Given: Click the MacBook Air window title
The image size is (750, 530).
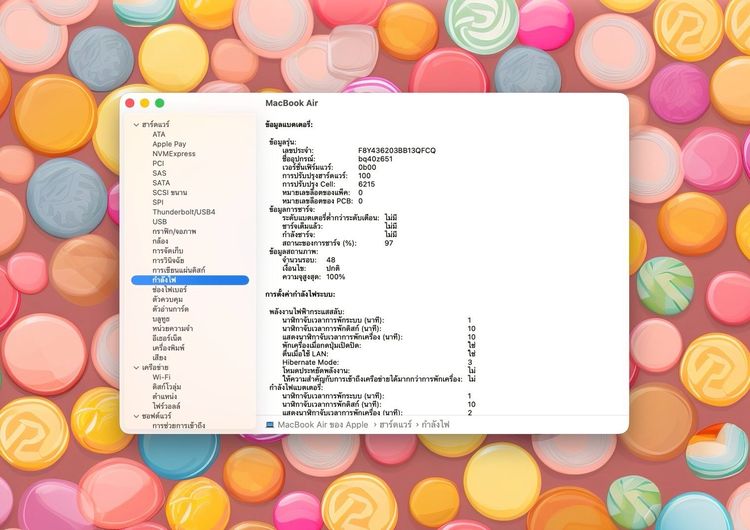Looking at the screenshot, I should [291, 103].
